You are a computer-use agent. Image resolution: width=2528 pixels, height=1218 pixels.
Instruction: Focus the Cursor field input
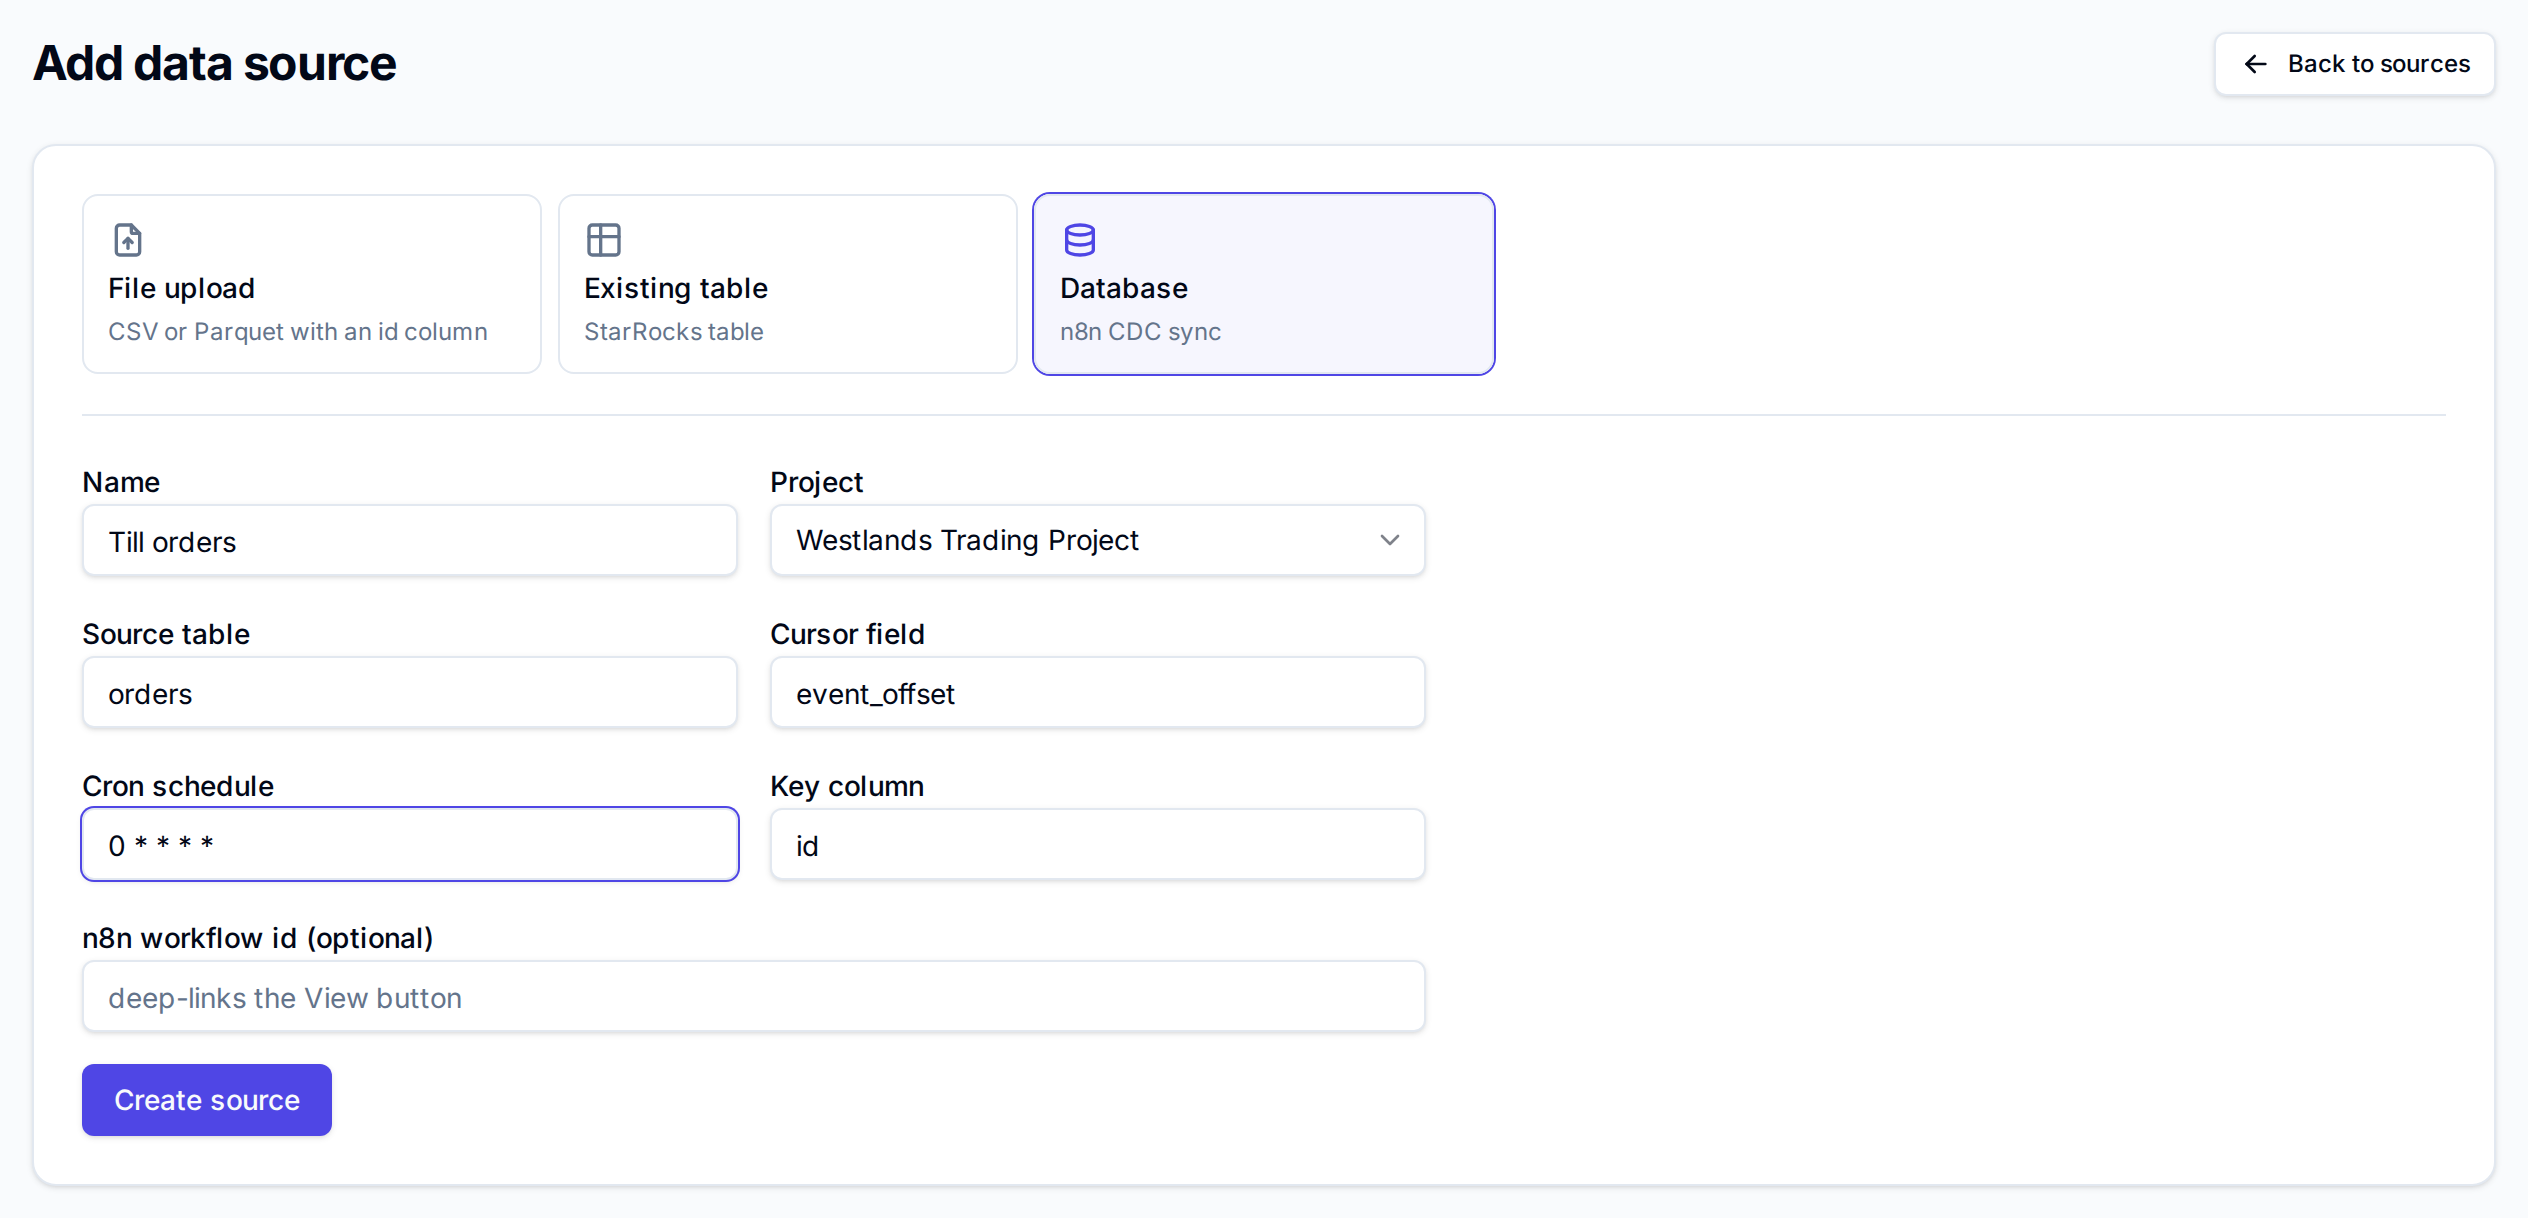click(x=1098, y=693)
